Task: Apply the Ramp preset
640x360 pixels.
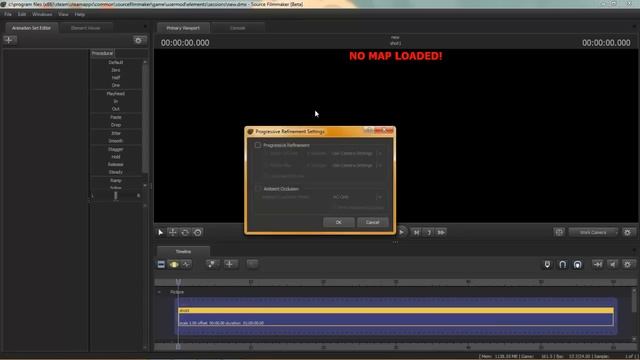Action: pos(116,180)
